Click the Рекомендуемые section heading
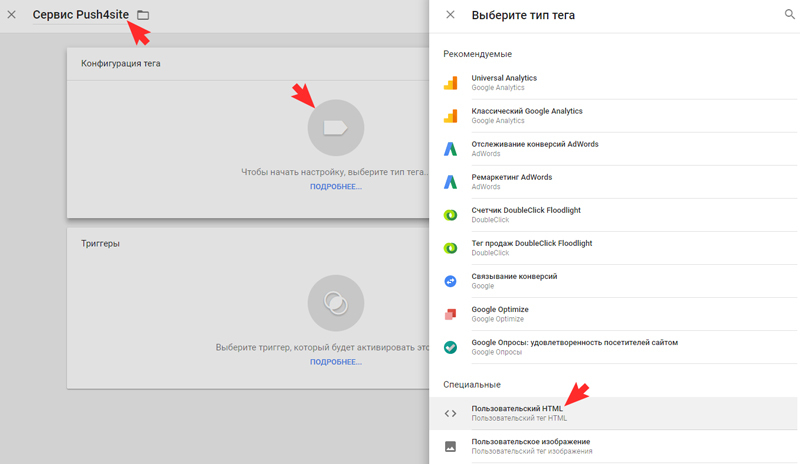Screen dimensions: 800x464 pos(478,54)
